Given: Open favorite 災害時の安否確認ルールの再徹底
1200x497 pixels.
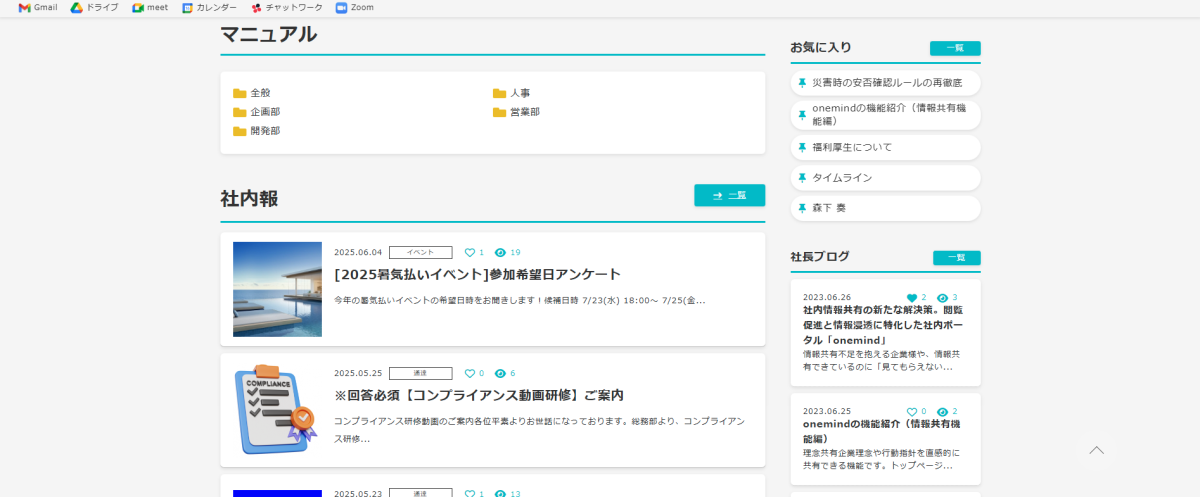Looking at the screenshot, I should click(x=886, y=83).
